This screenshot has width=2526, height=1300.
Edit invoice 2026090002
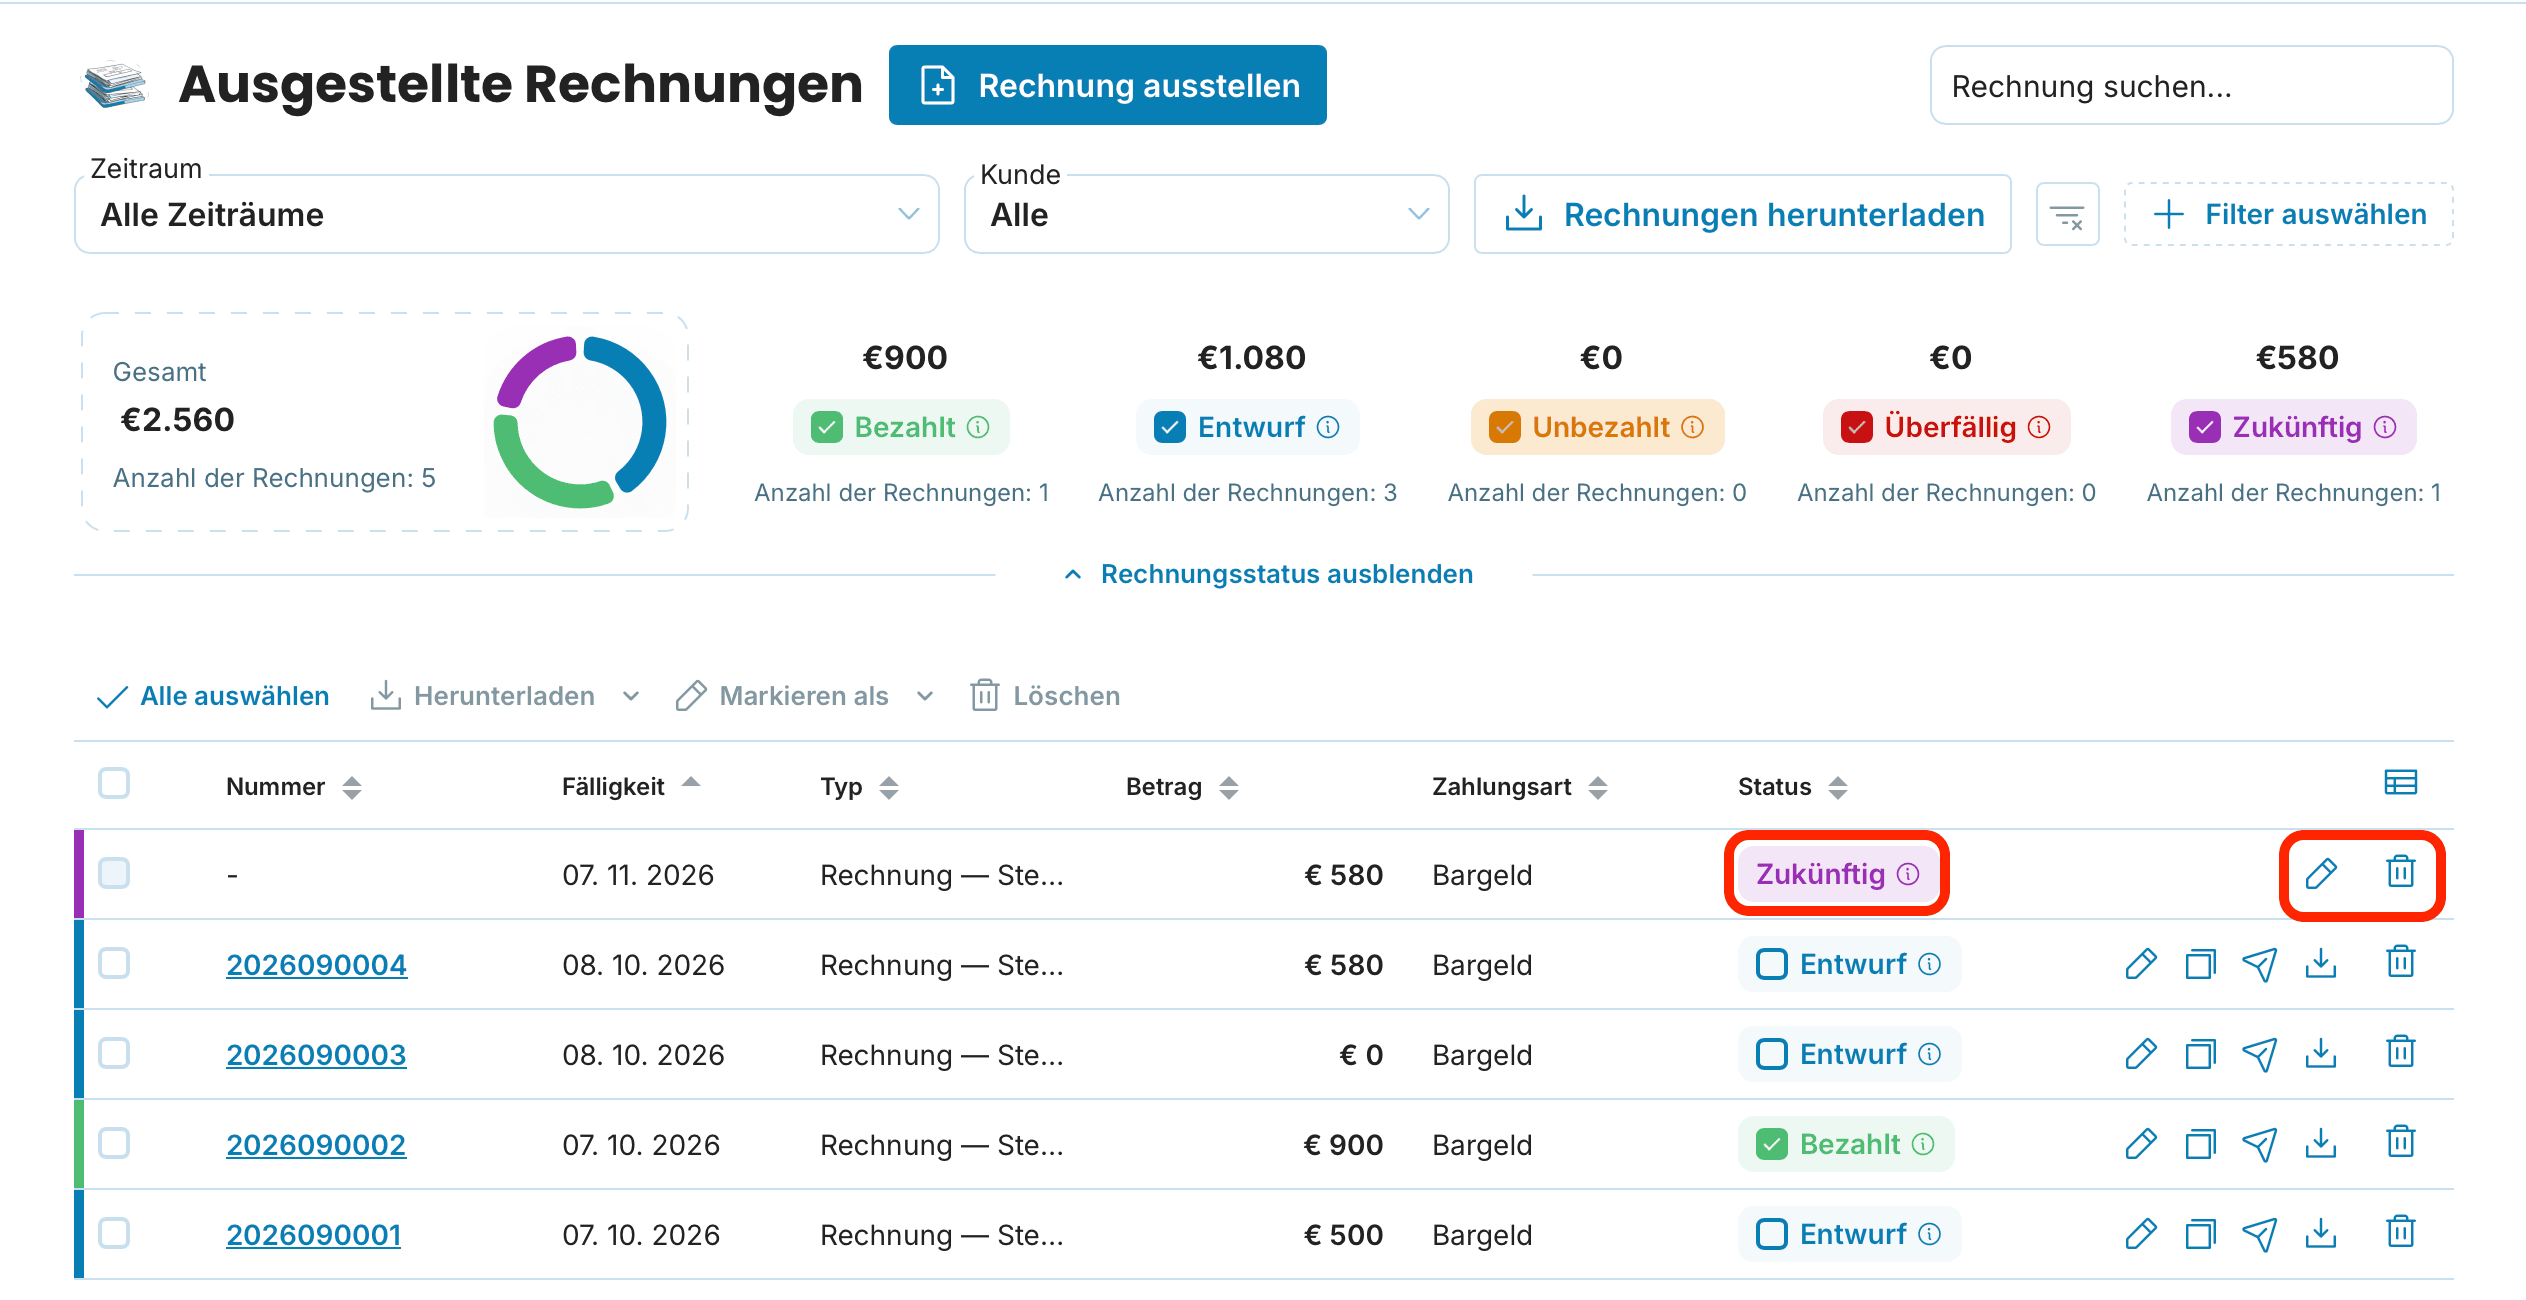[x=2140, y=1144]
